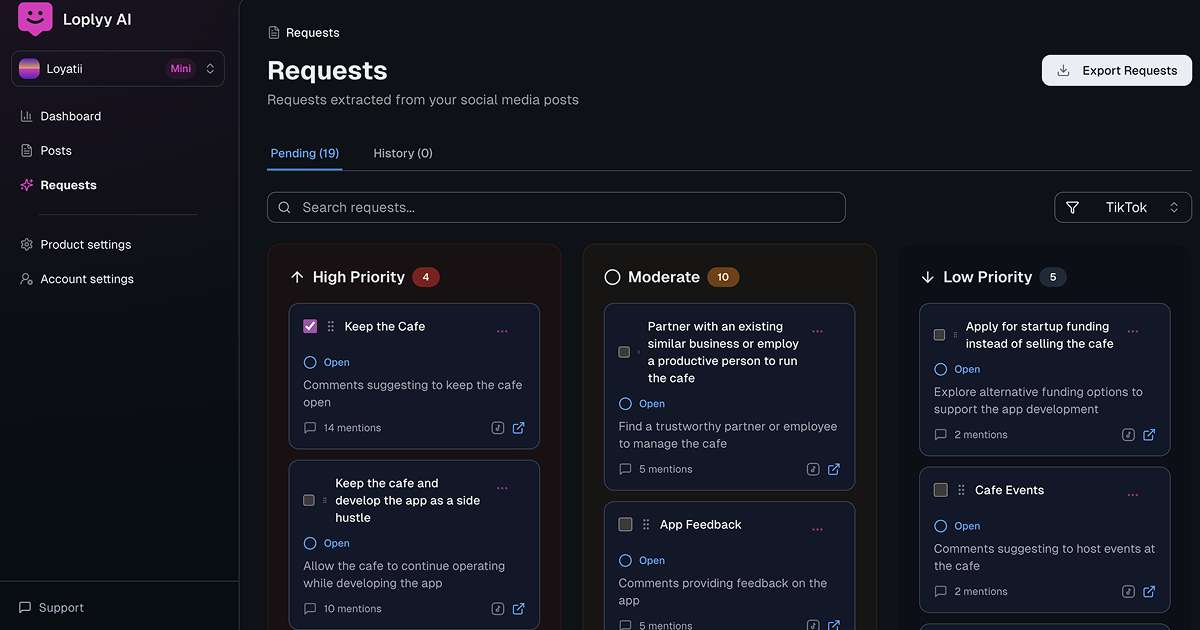Click the Loplyy AI logo icon
Image resolution: width=1200 pixels, height=630 pixels.
click(x=35, y=19)
